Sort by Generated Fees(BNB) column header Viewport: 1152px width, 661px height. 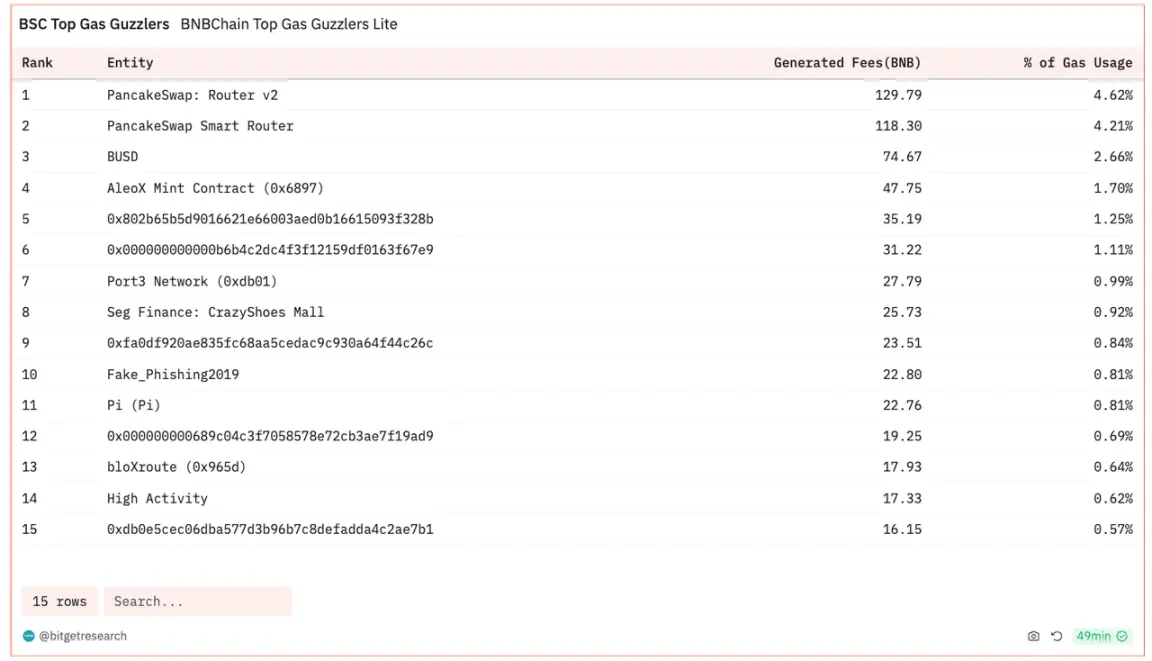coord(847,63)
